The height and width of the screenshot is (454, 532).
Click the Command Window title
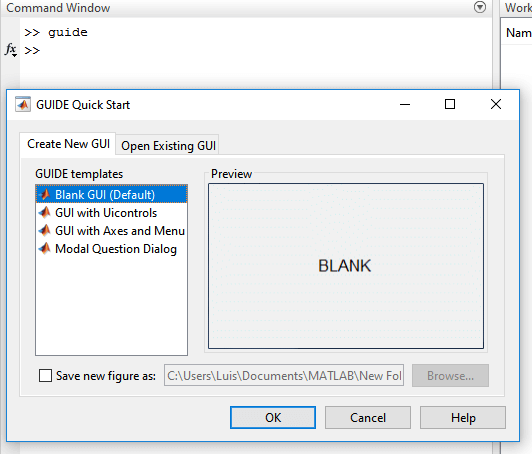click(58, 7)
